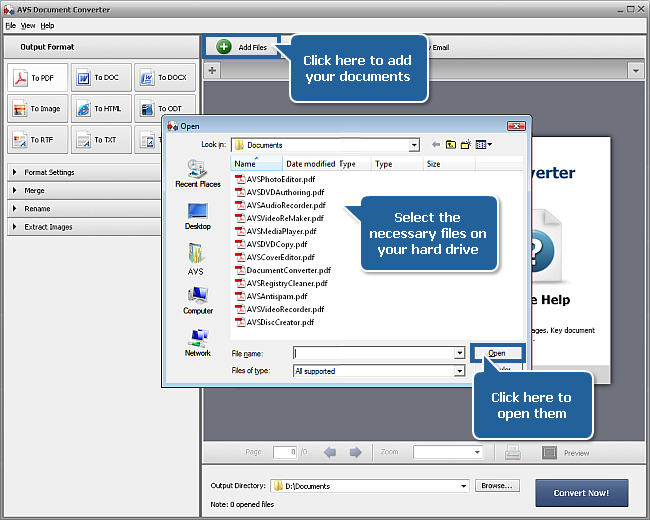Open the Help menu
The width and height of the screenshot is (650, 520).
[47, 26]
